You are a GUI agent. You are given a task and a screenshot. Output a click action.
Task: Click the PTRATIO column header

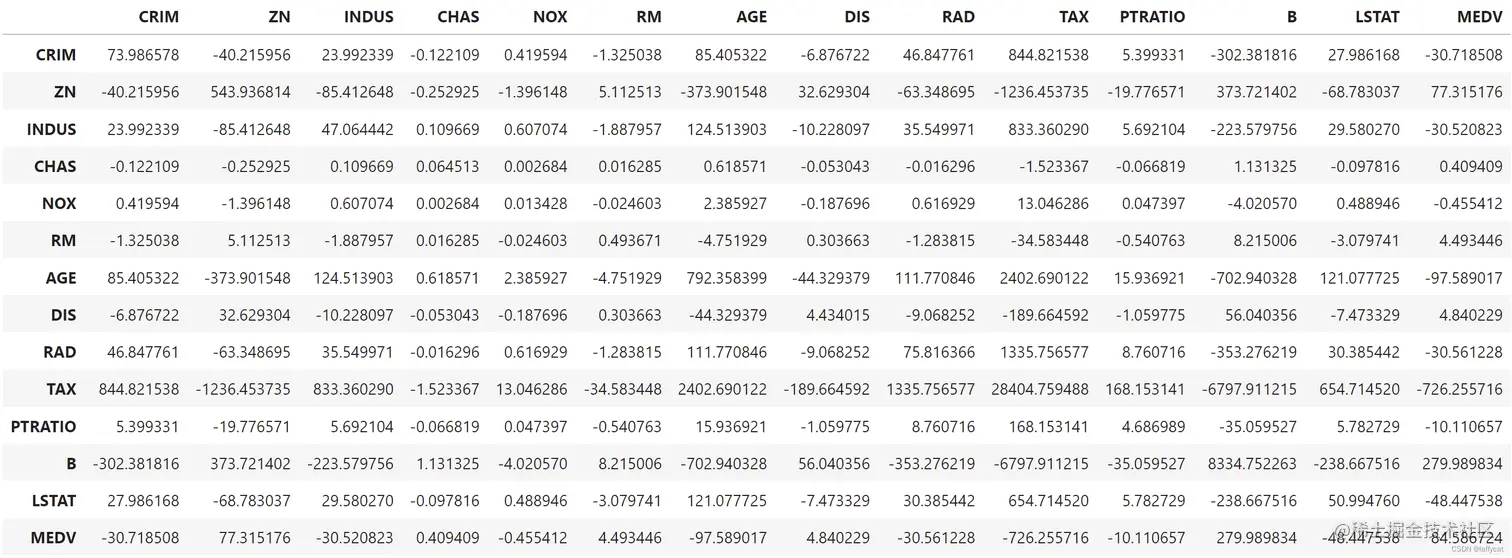1152,17
